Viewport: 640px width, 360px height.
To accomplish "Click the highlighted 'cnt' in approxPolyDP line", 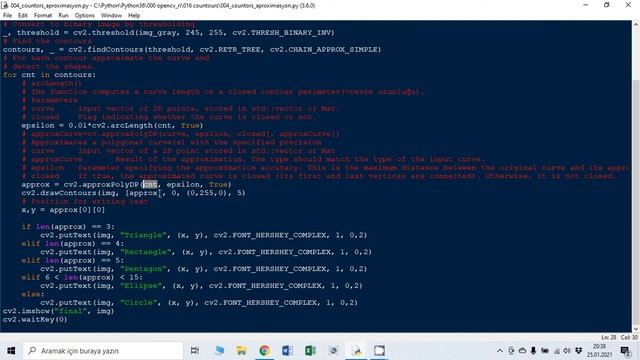I will point(150,184).
